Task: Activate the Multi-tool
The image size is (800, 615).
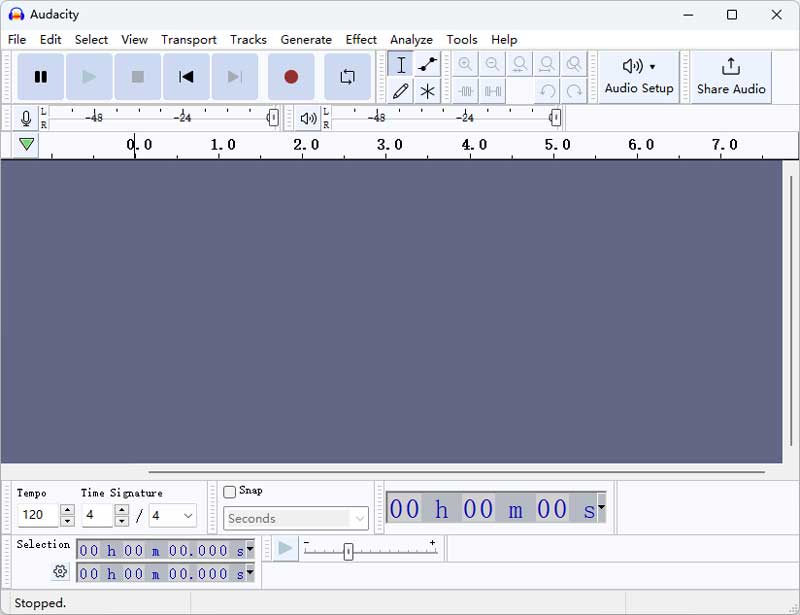Action: tap(427, 90)
